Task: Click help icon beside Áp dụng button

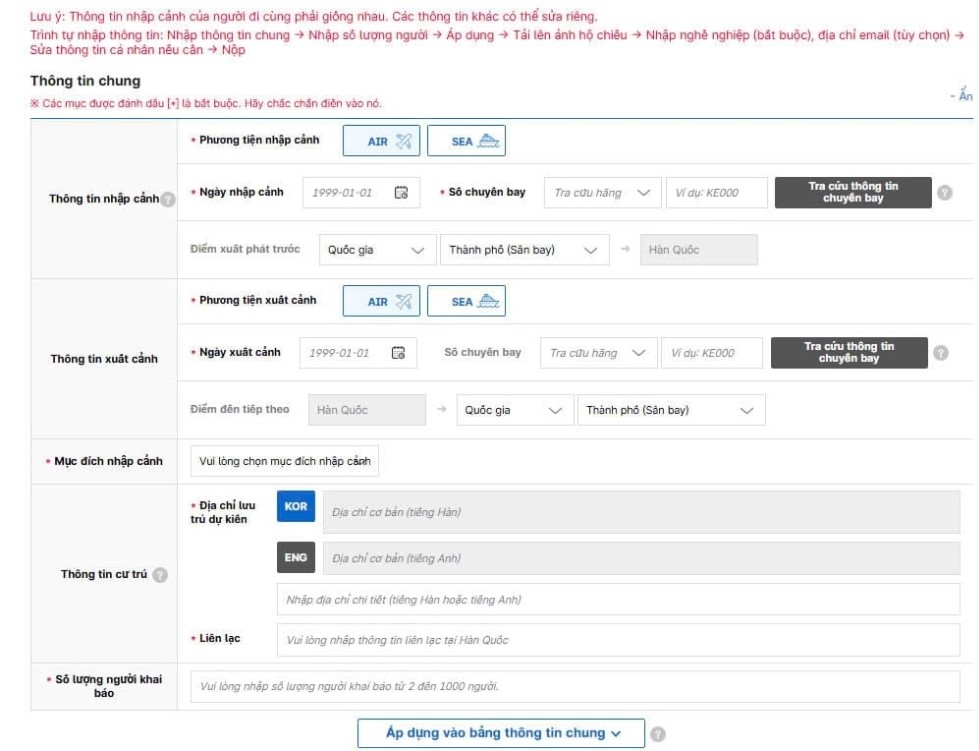Action: point(658,734)
